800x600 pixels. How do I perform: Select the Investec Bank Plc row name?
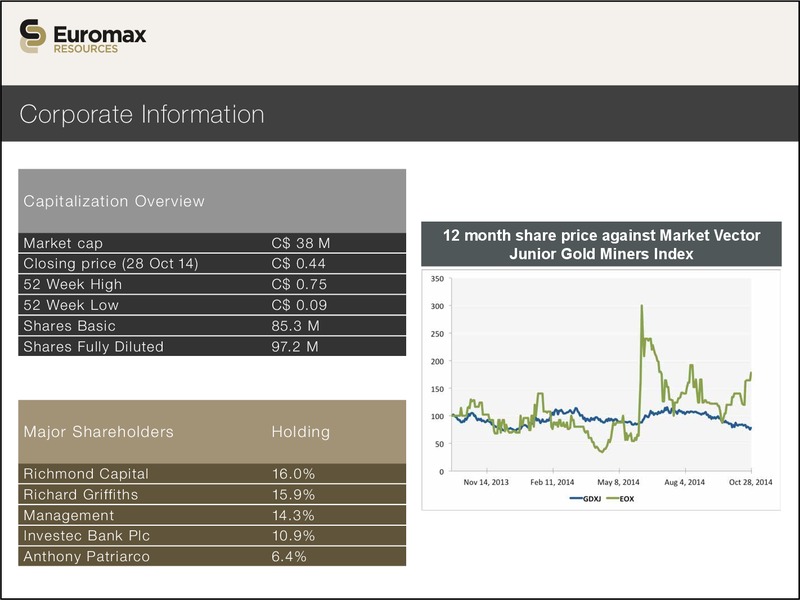click(87, 536)
